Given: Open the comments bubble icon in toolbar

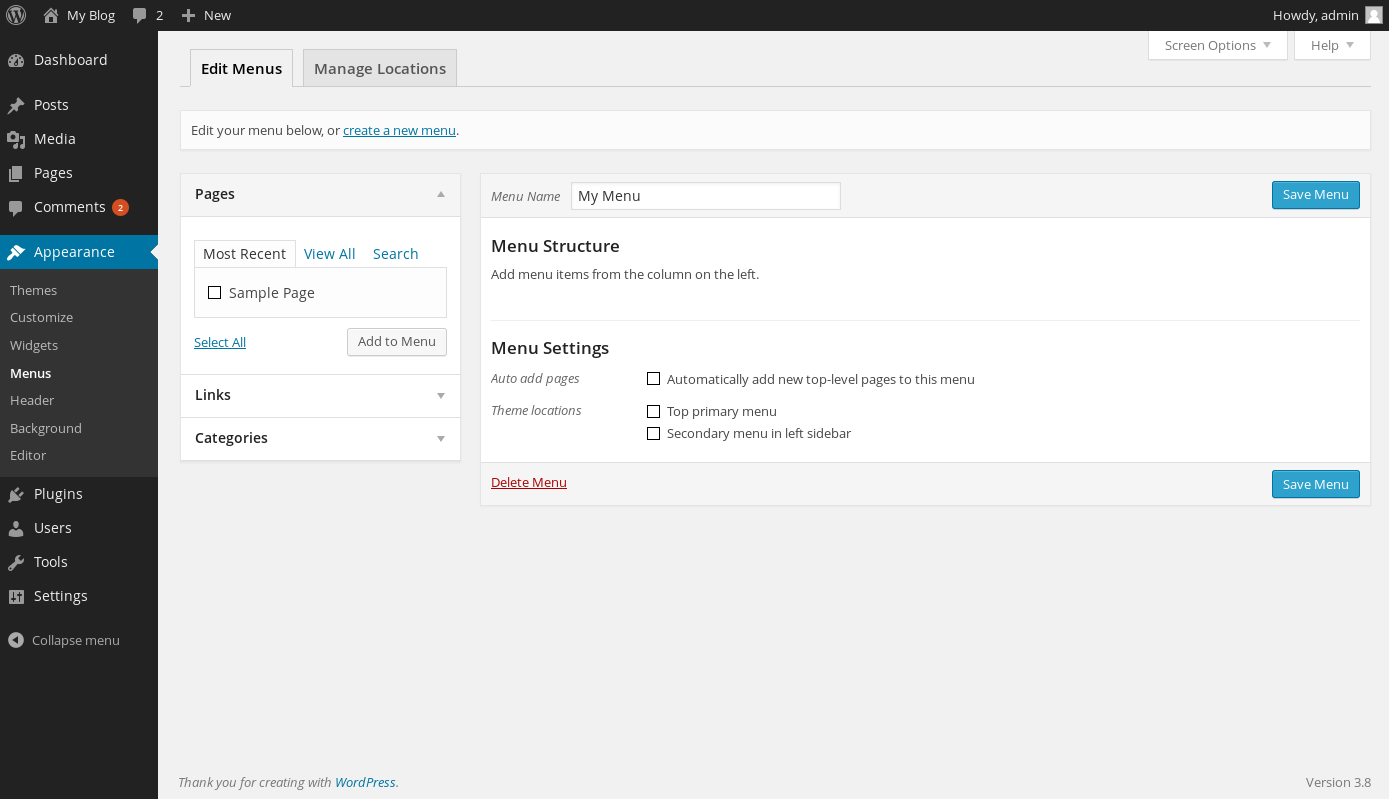Looking at the screenshot, I should (140, 16).
